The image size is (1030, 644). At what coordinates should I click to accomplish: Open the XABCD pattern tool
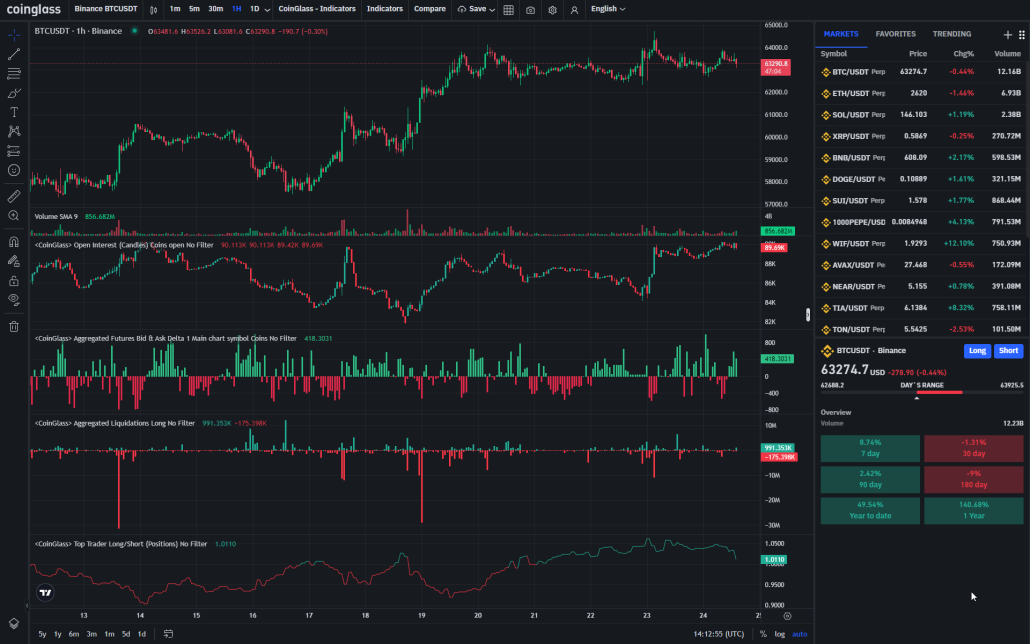(13, 131)
